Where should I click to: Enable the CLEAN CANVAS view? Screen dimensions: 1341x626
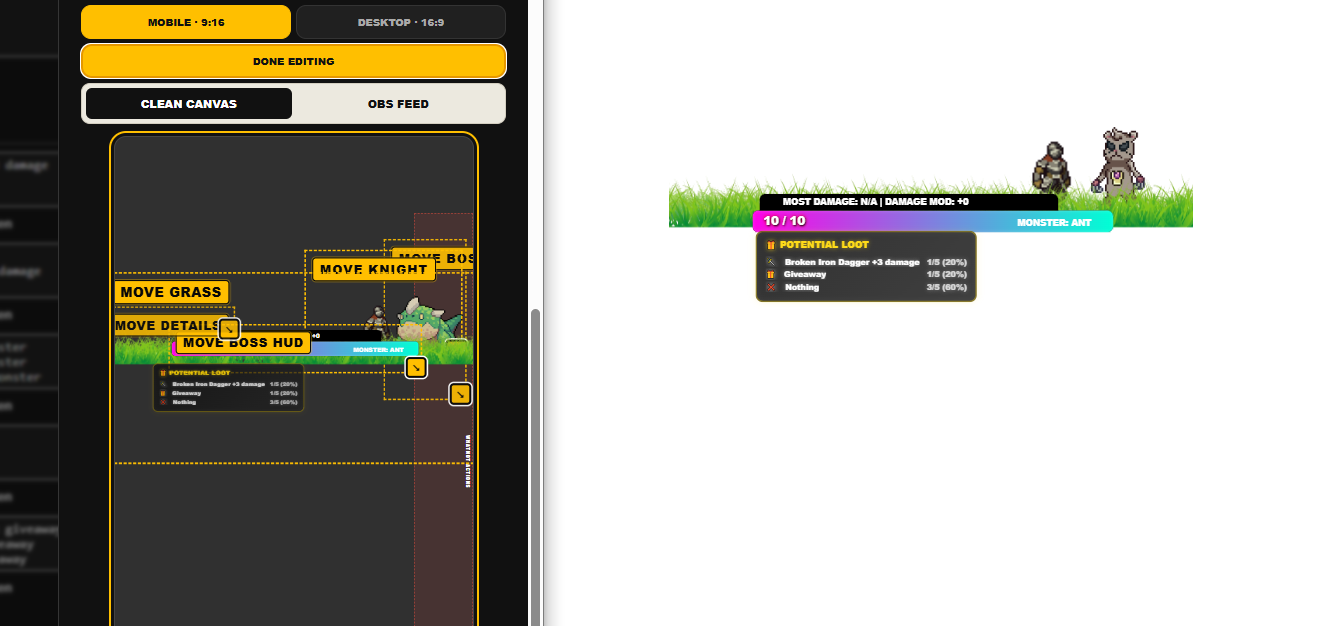(189, 104)
